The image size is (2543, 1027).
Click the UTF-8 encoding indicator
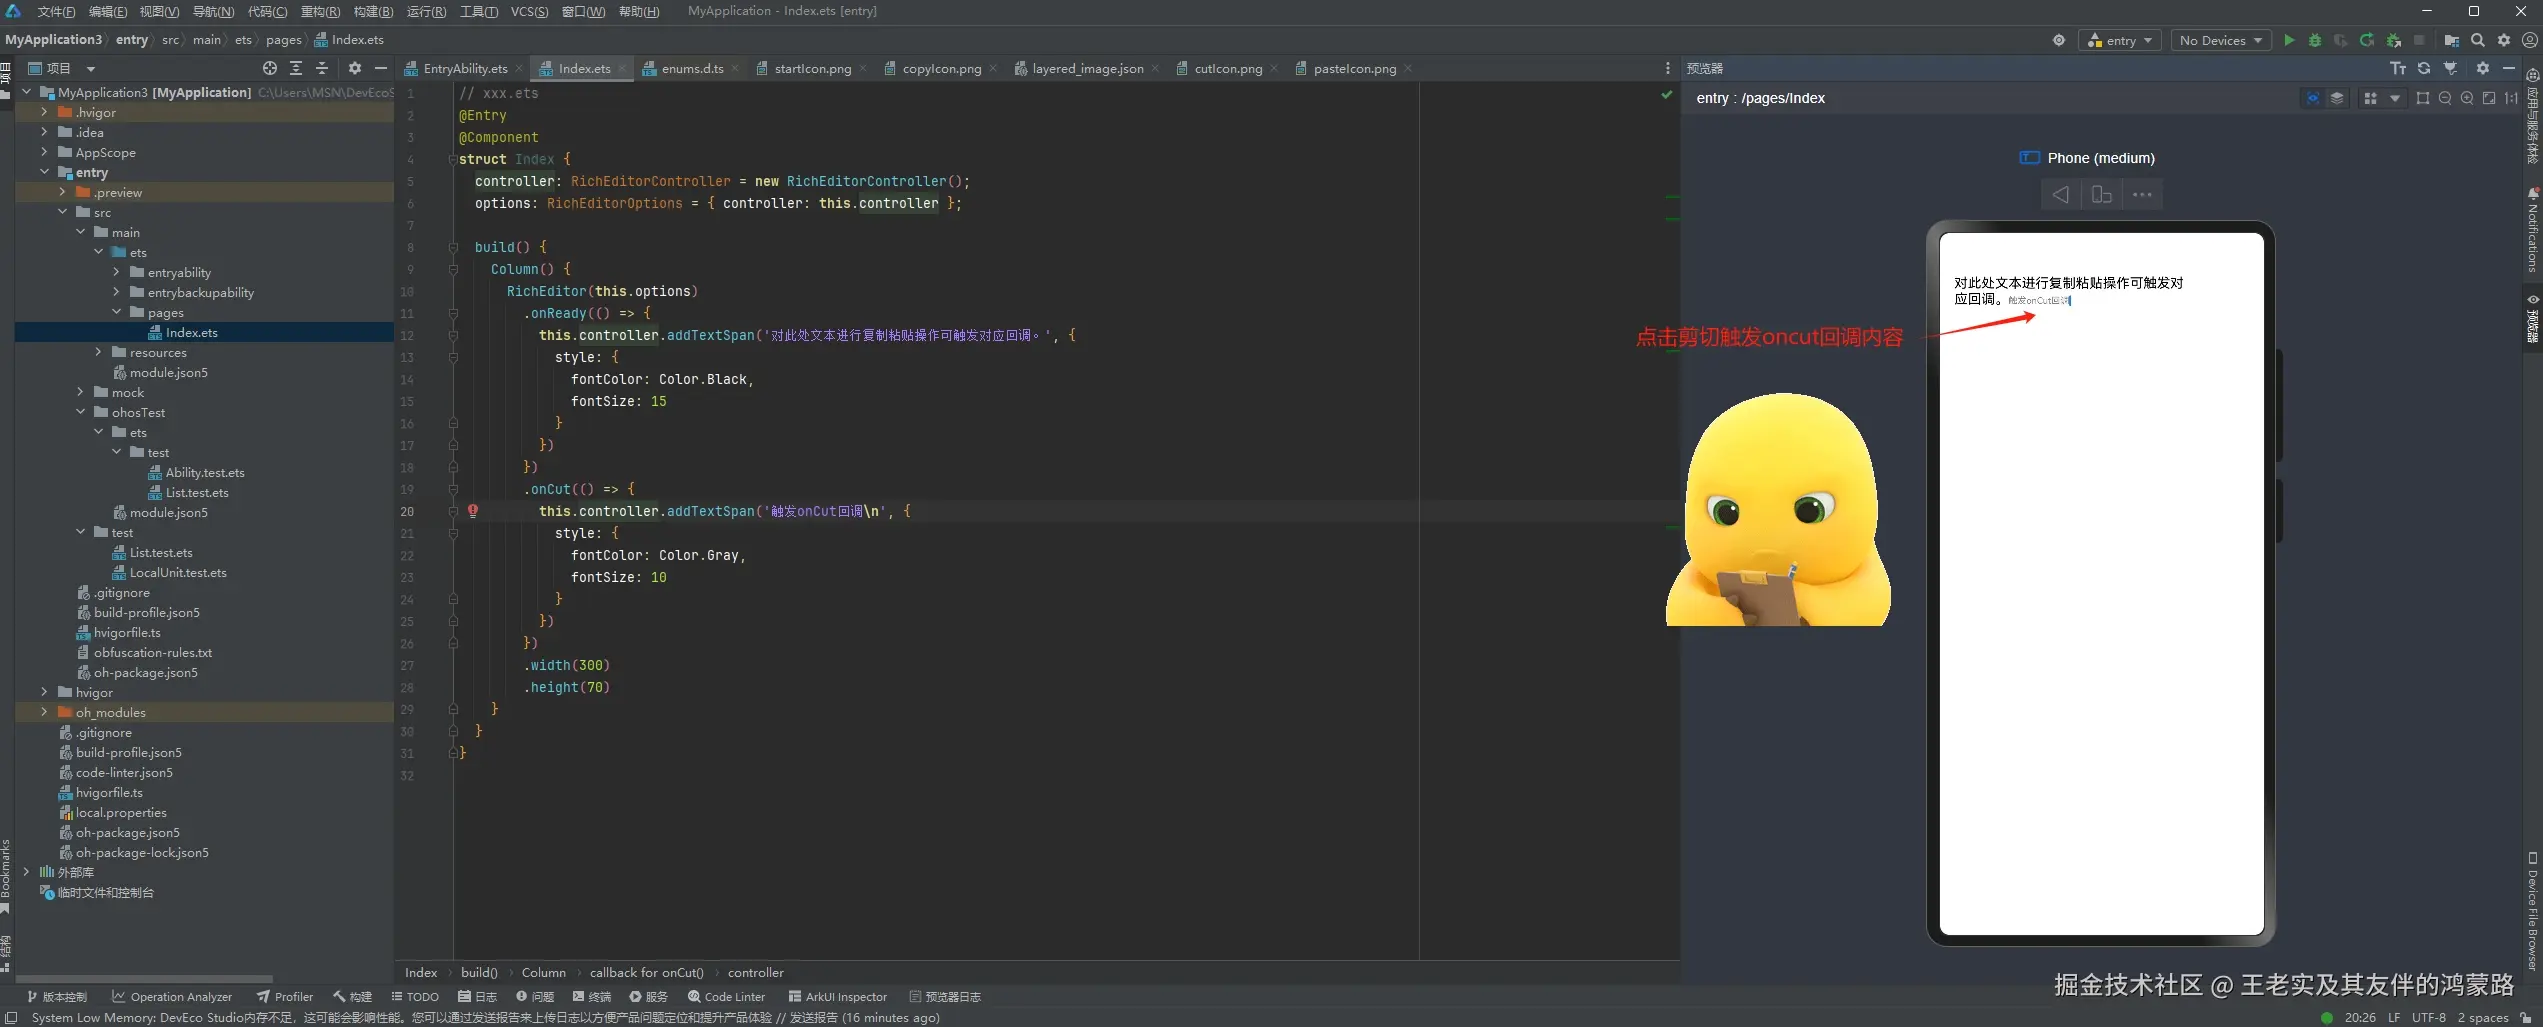click(2428, 1018)
